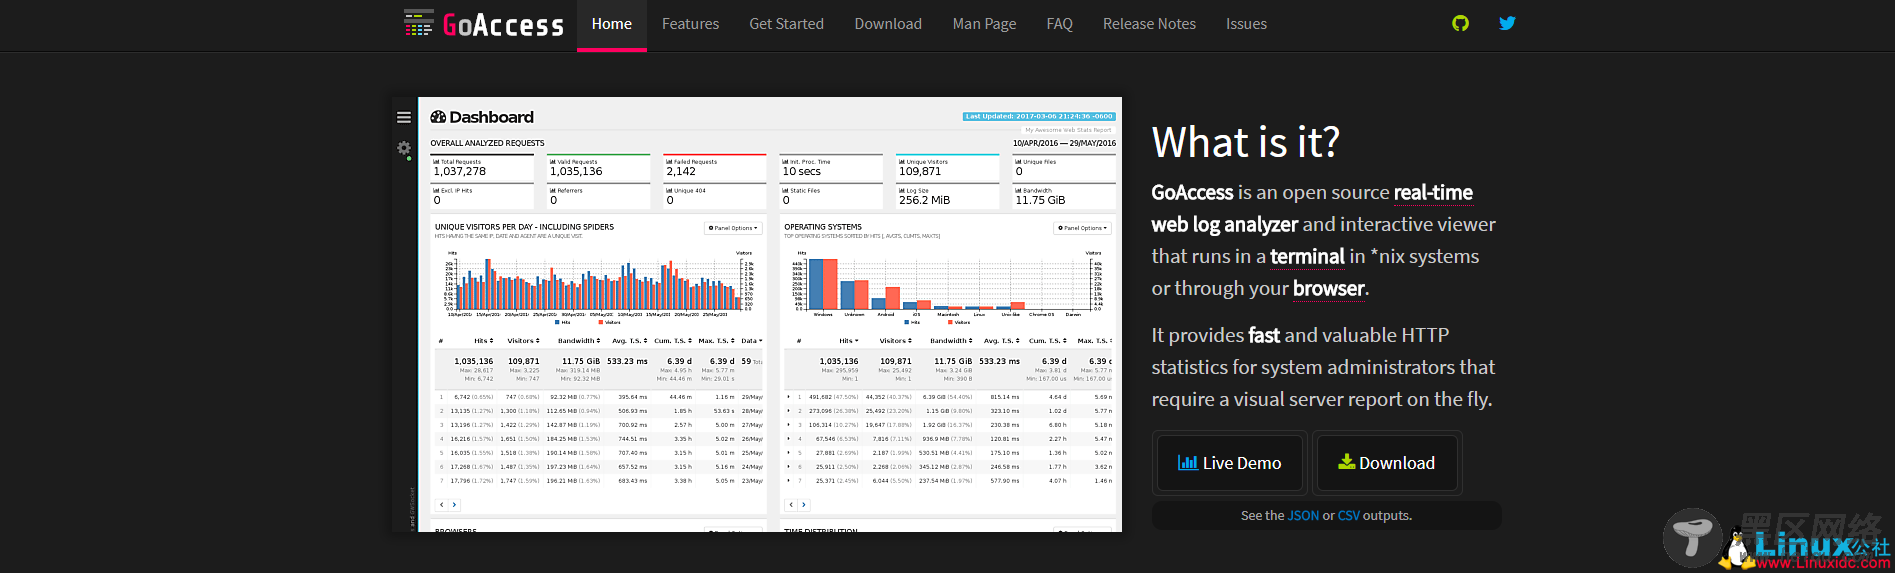
Task: Click the Live Demo button
Action: coord(1230,463)
